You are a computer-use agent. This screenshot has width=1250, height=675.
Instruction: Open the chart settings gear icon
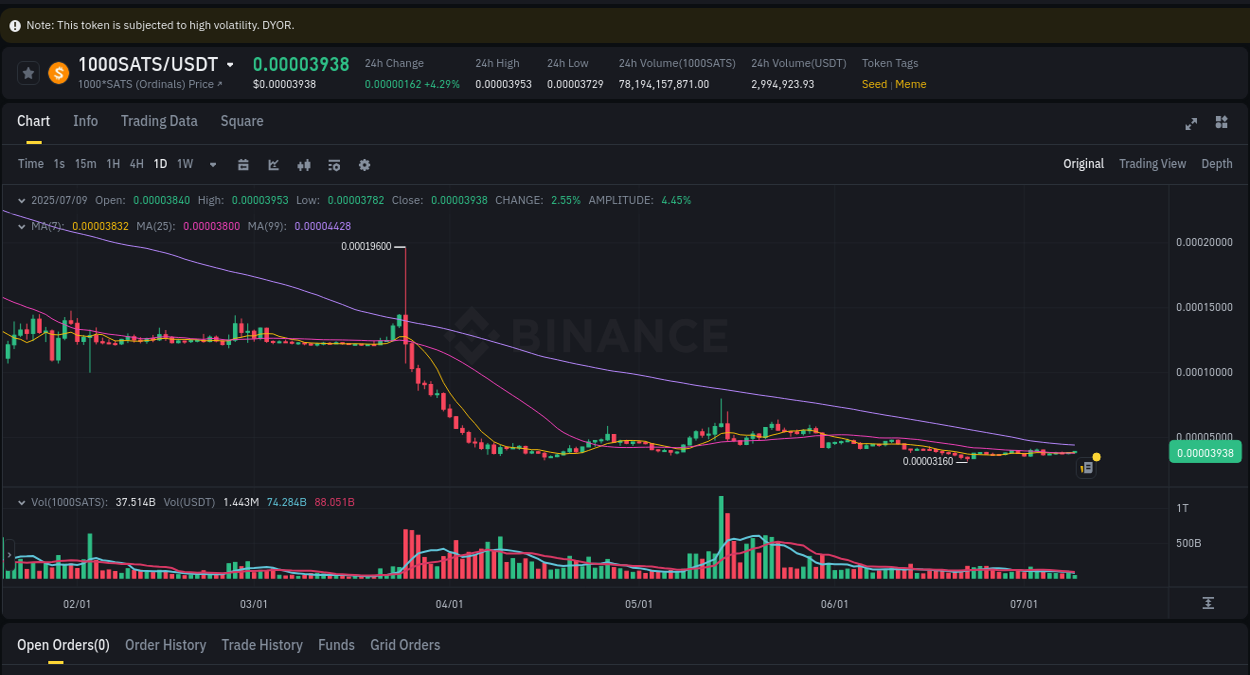(x=364, y=164)
